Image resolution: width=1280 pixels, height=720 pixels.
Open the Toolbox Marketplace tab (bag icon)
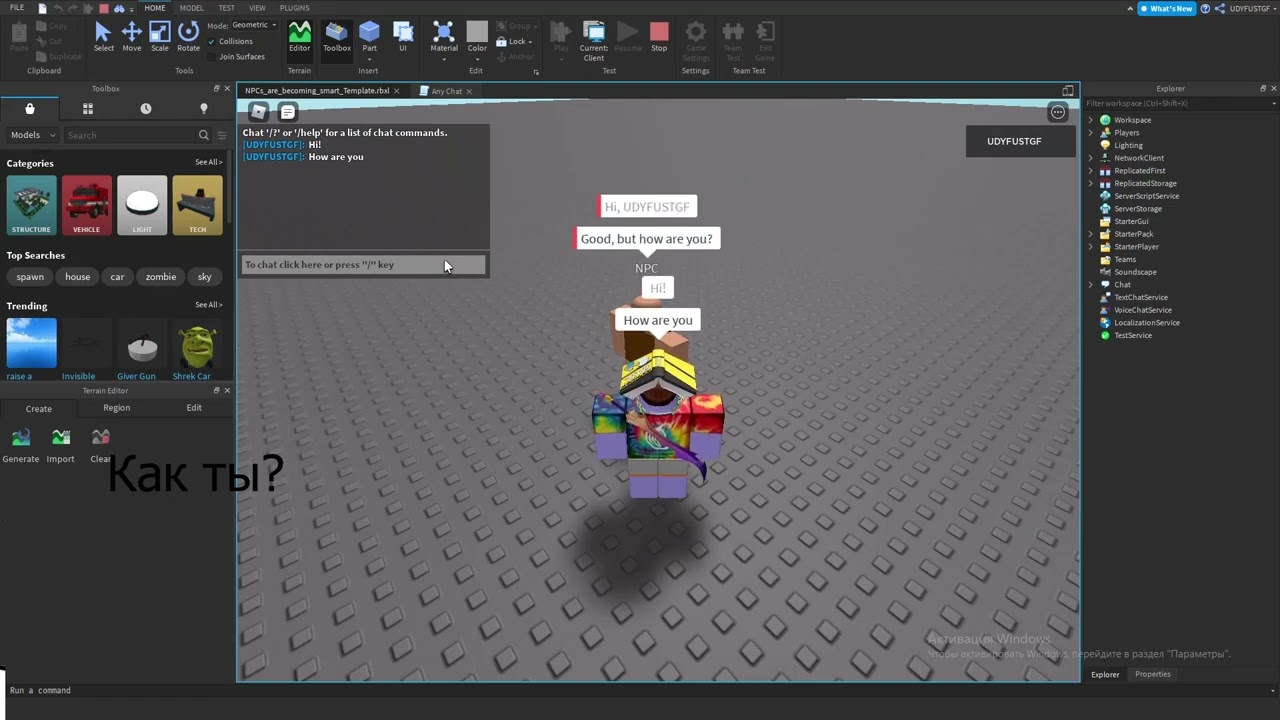point(30,108)
